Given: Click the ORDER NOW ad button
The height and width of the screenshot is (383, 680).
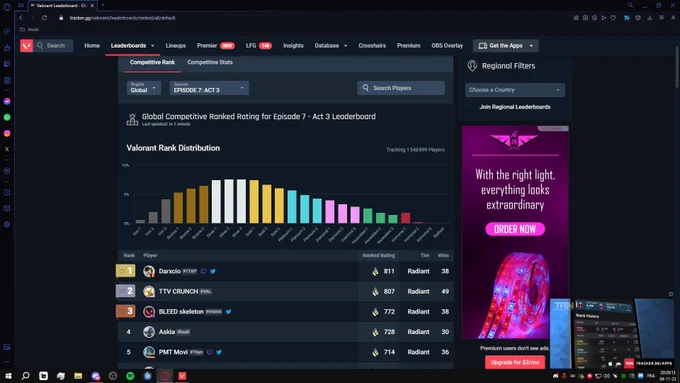Looking at the screenshot, I should [515, 229].
